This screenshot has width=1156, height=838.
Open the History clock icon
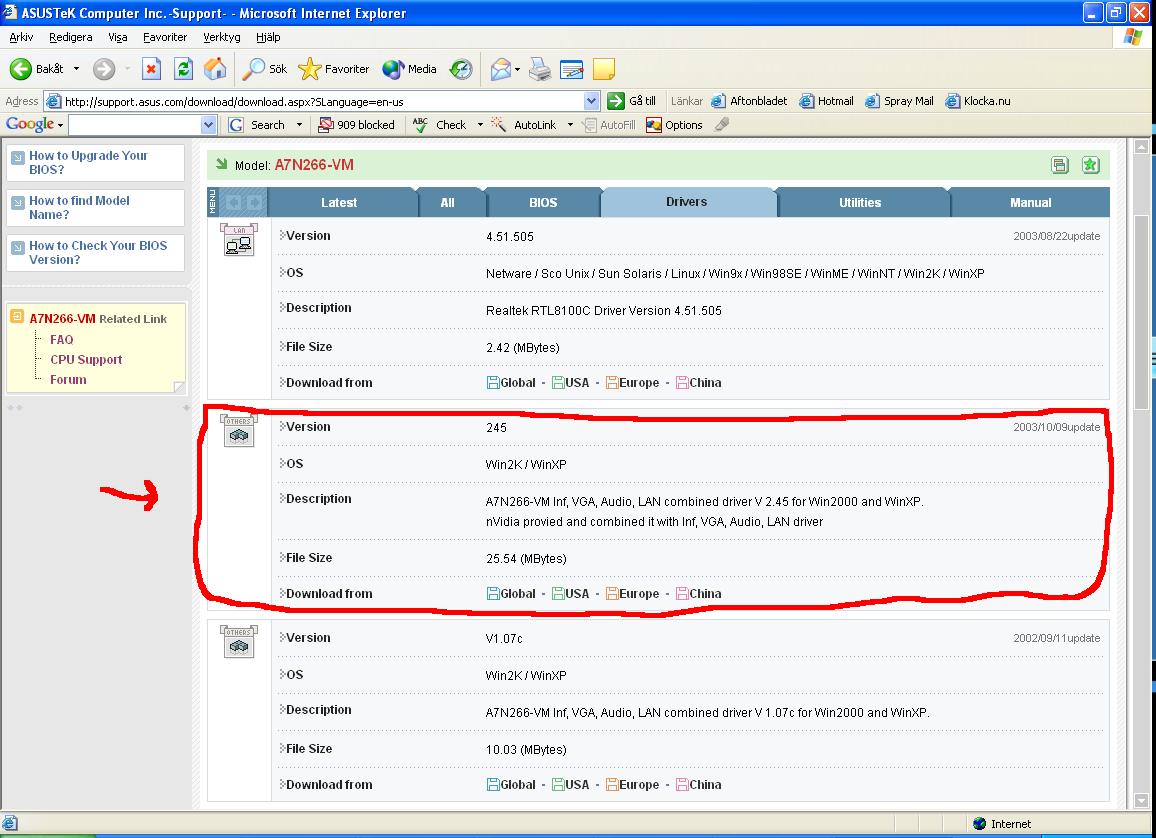[462, 69]
